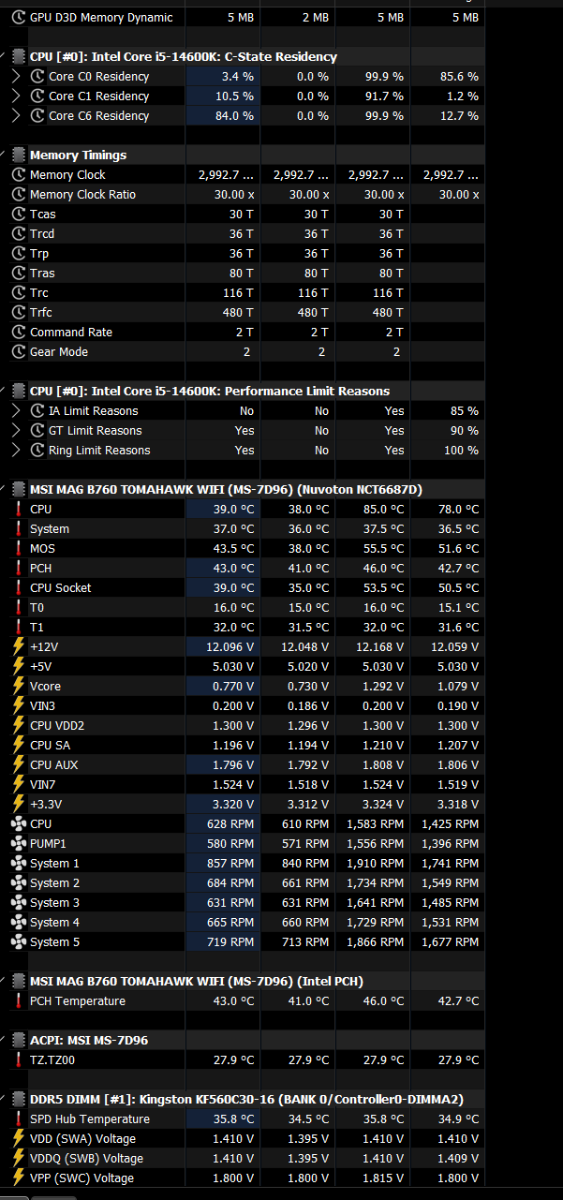Expand the Core C6 Residency row
The image size is (563, 1200).
16,116
